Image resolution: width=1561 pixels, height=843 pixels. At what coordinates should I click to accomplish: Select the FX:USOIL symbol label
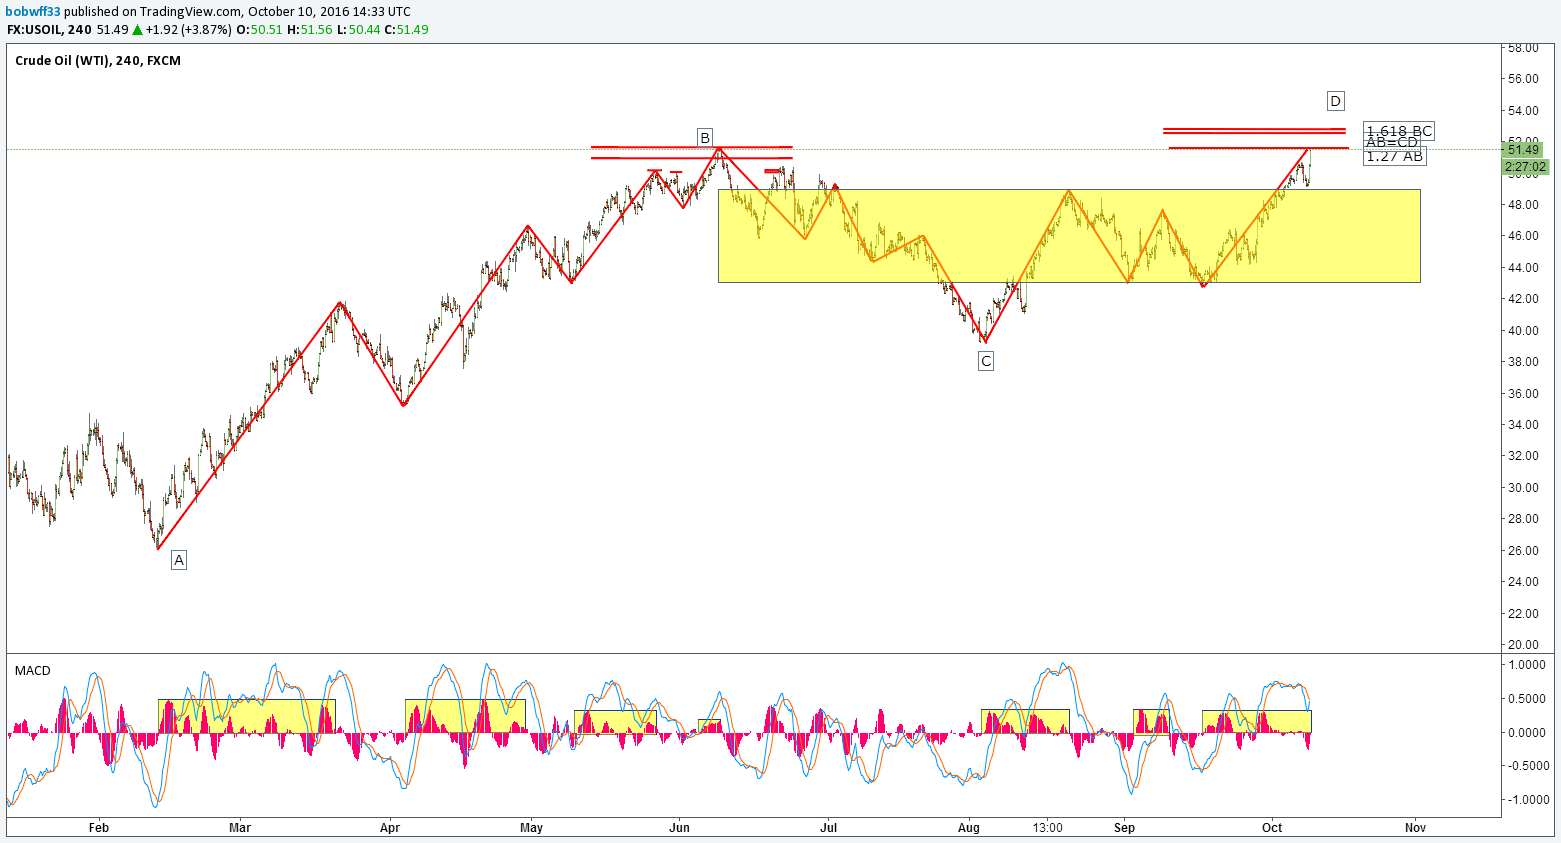[x=34, y=30]
